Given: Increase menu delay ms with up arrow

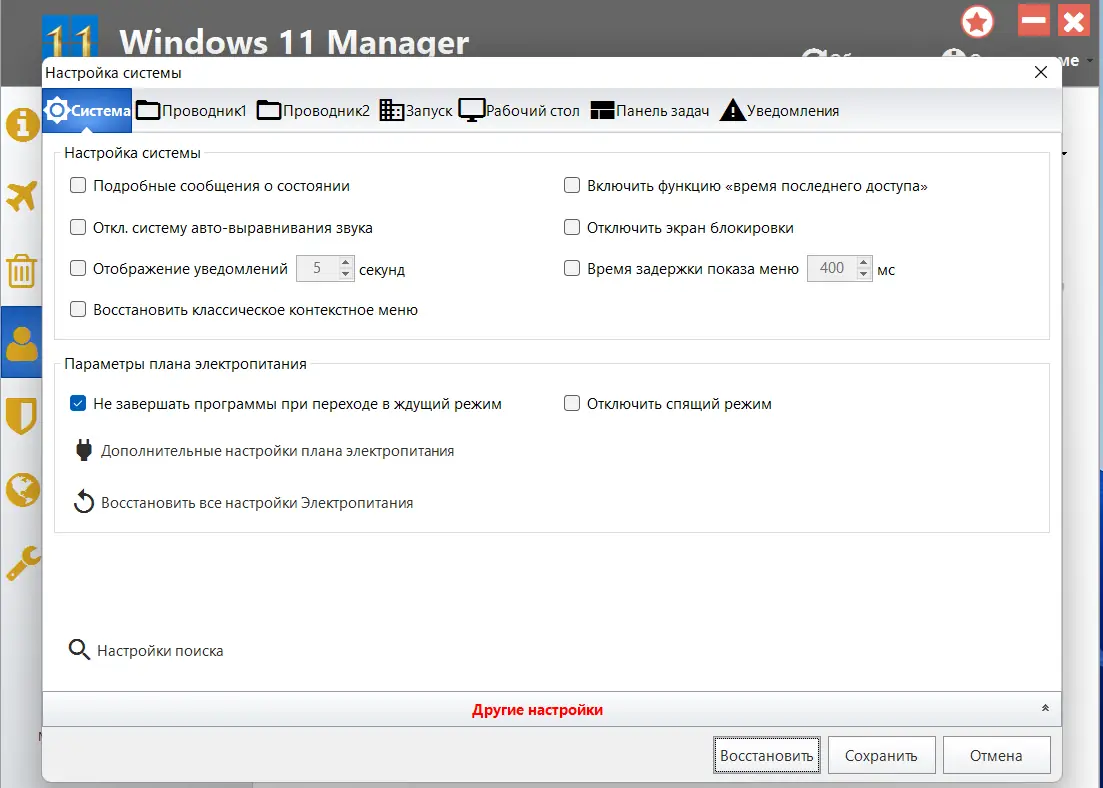Looking at the screenshot, I should coord(864,262).
